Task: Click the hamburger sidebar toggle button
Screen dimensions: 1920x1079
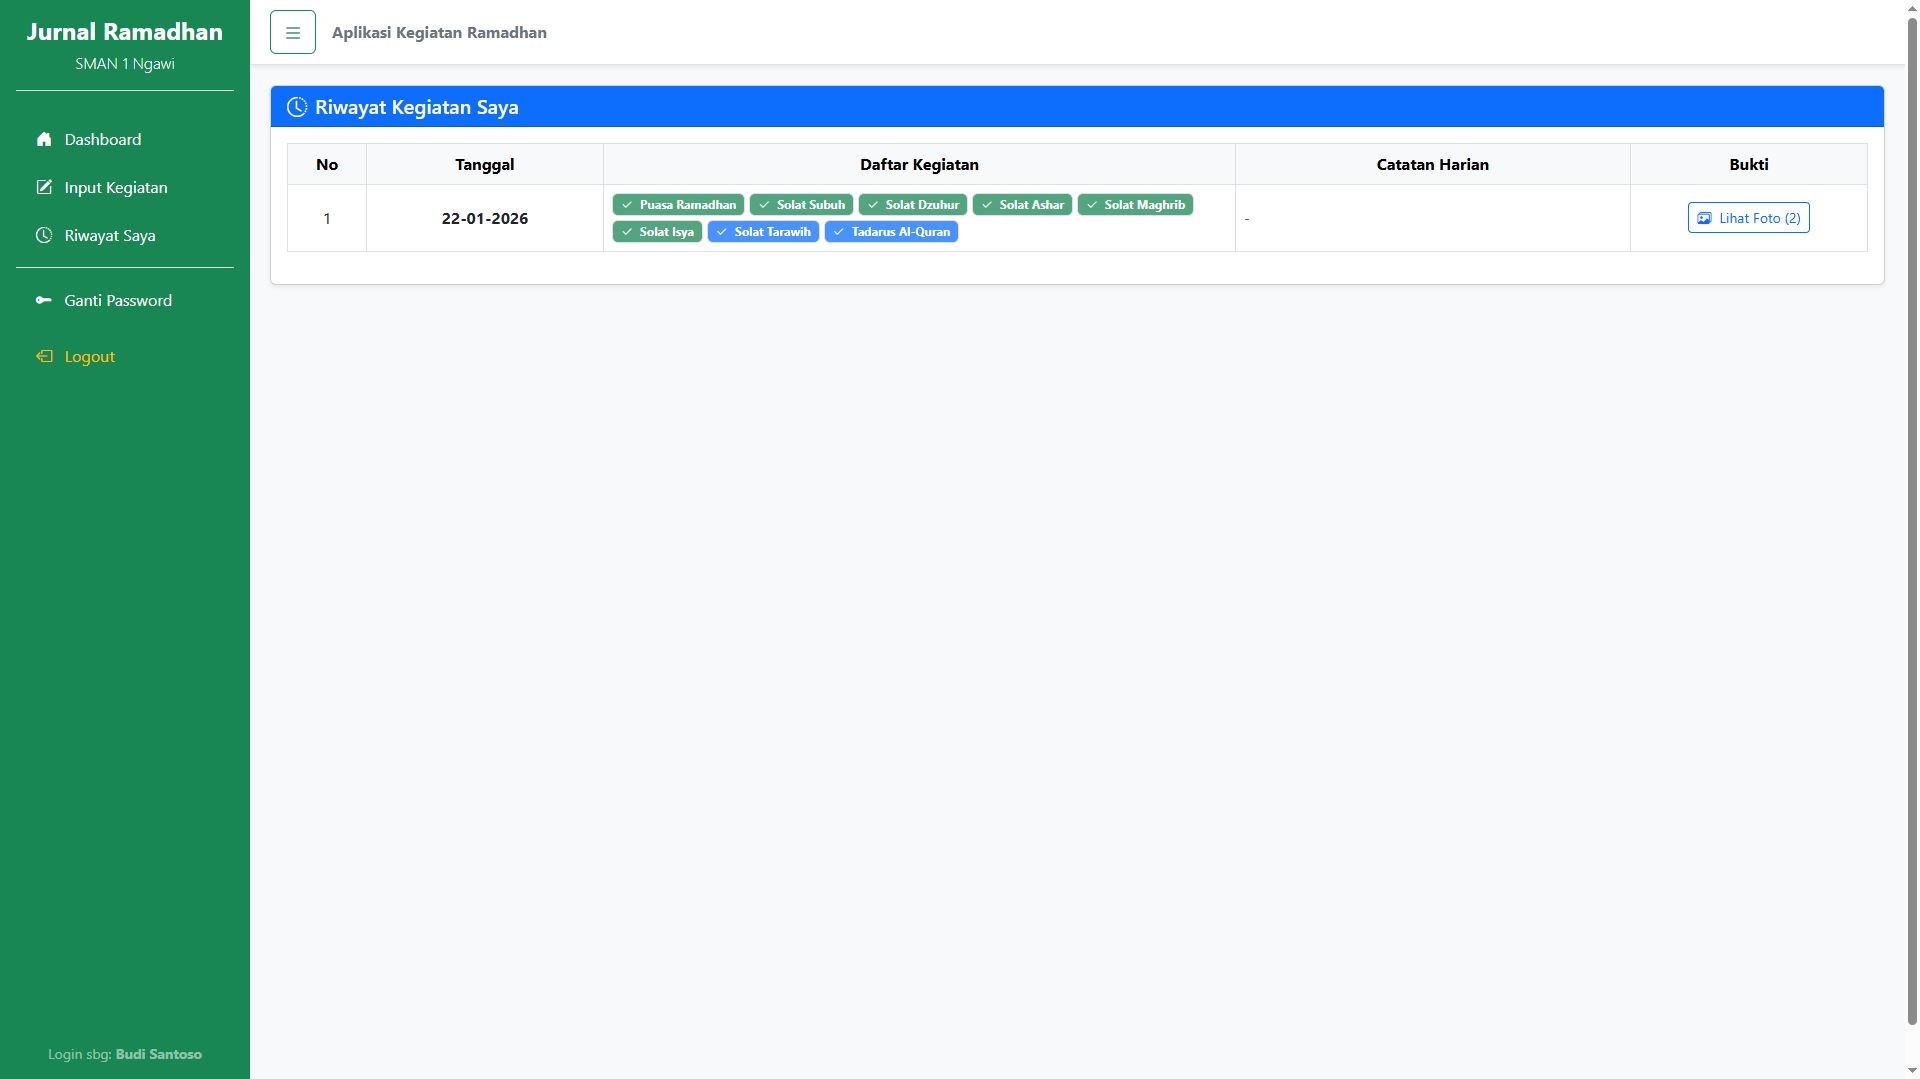Action: pyautogui.click(x=293, y=33)
